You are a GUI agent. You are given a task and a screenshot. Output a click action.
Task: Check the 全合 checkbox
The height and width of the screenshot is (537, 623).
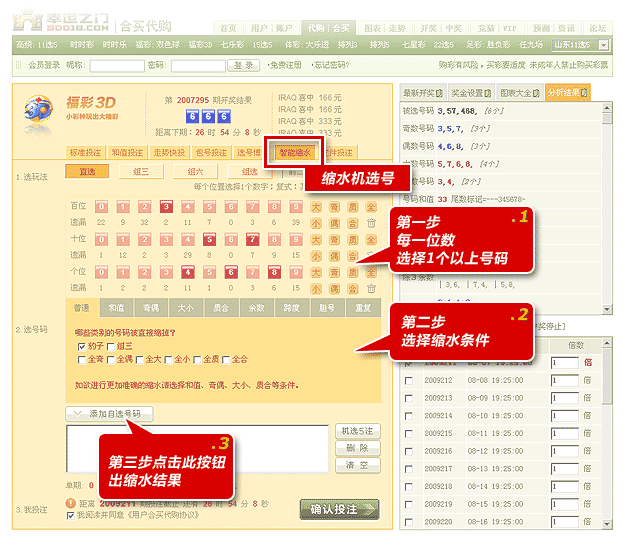(x=226, y=360)
